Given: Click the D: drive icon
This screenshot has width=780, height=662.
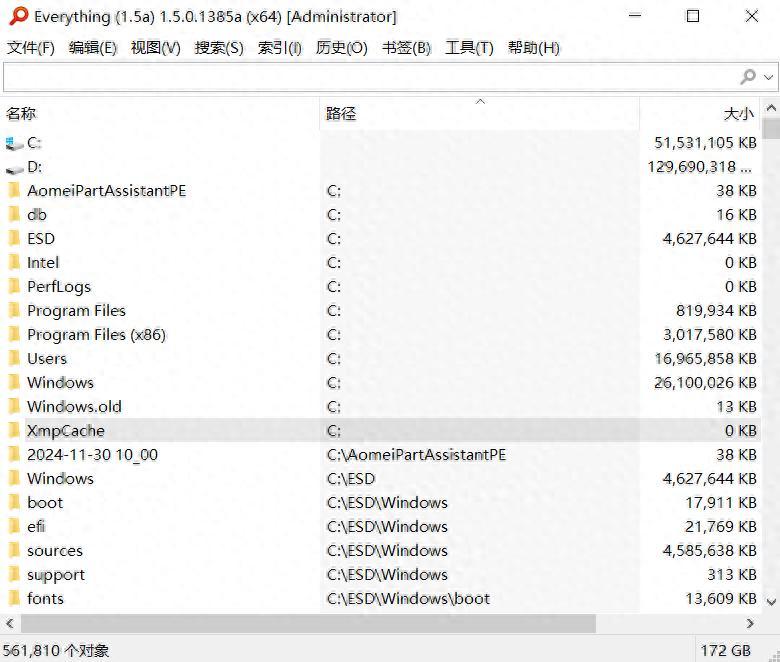Looking at the screenshot, I should pyautogui.click(x=14, y=167).
